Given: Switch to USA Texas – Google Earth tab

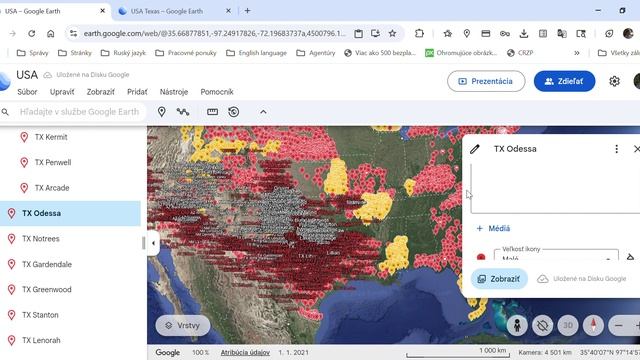Looking at the screenshot, I should pyautogui.click(x=167, y=11).
